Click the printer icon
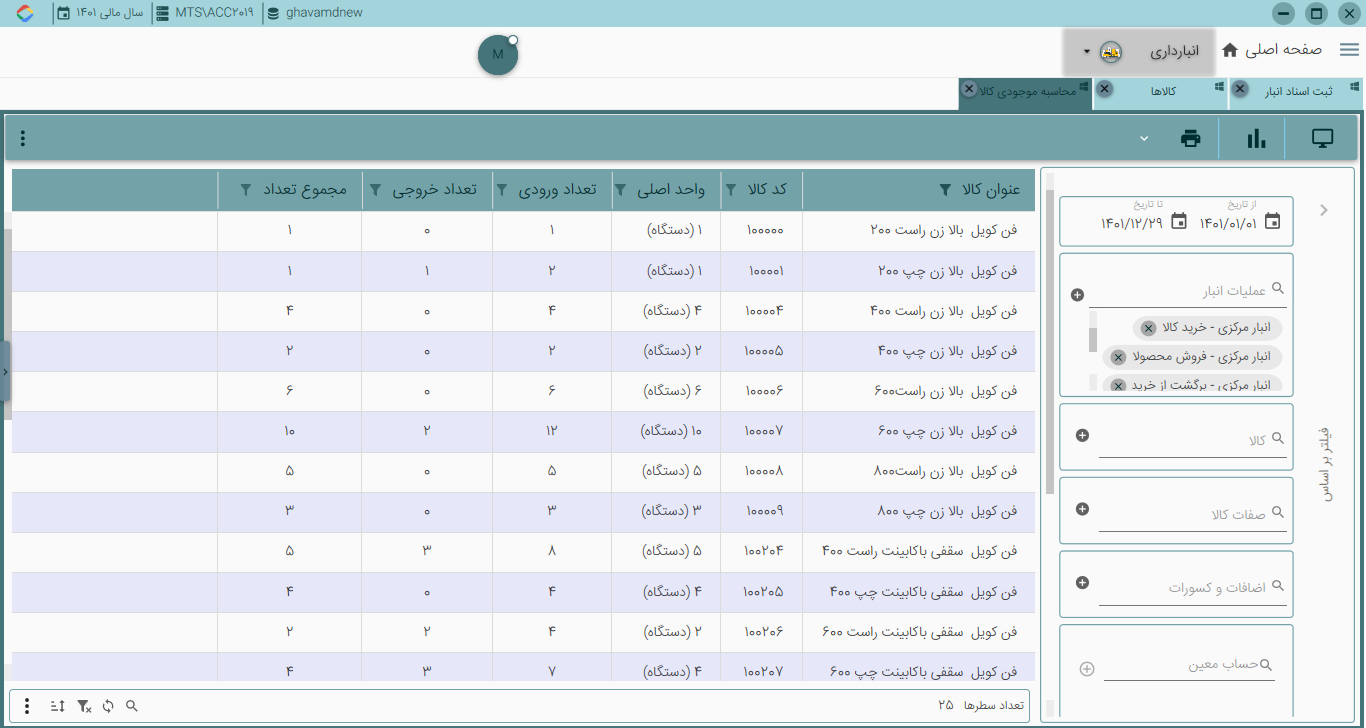Screen dimensions: 1366x728 click(1190, 139)
